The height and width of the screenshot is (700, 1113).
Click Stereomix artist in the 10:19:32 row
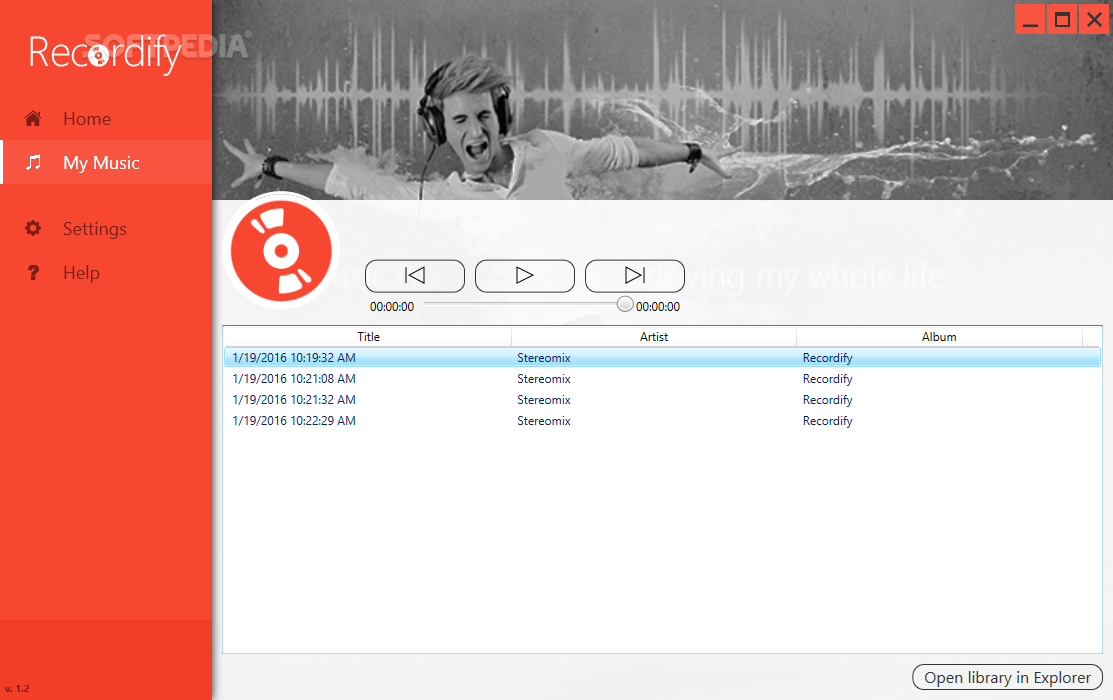544,358
